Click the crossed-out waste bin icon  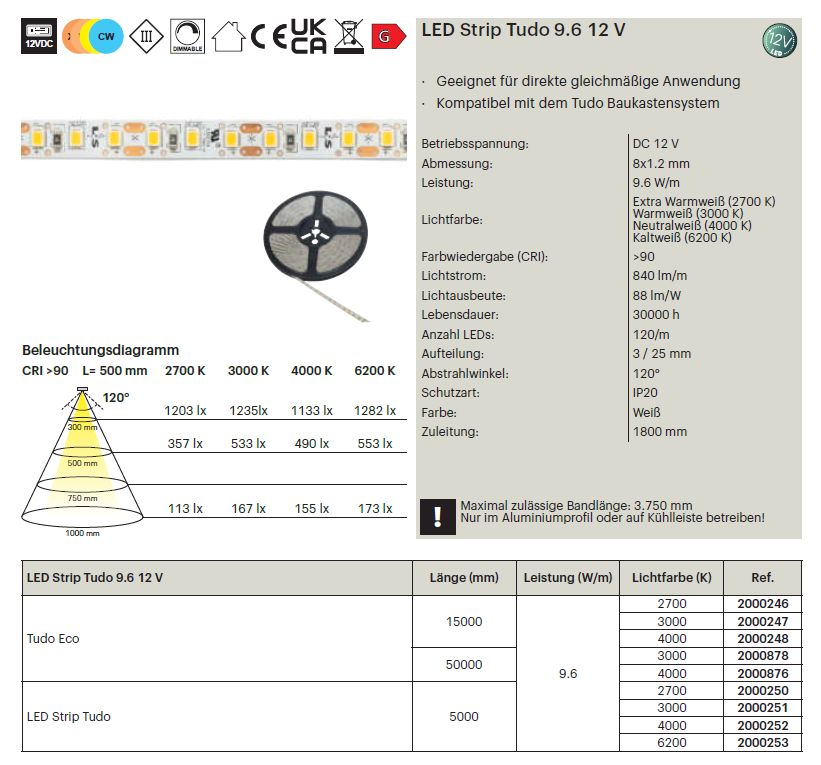pos(350,38)
